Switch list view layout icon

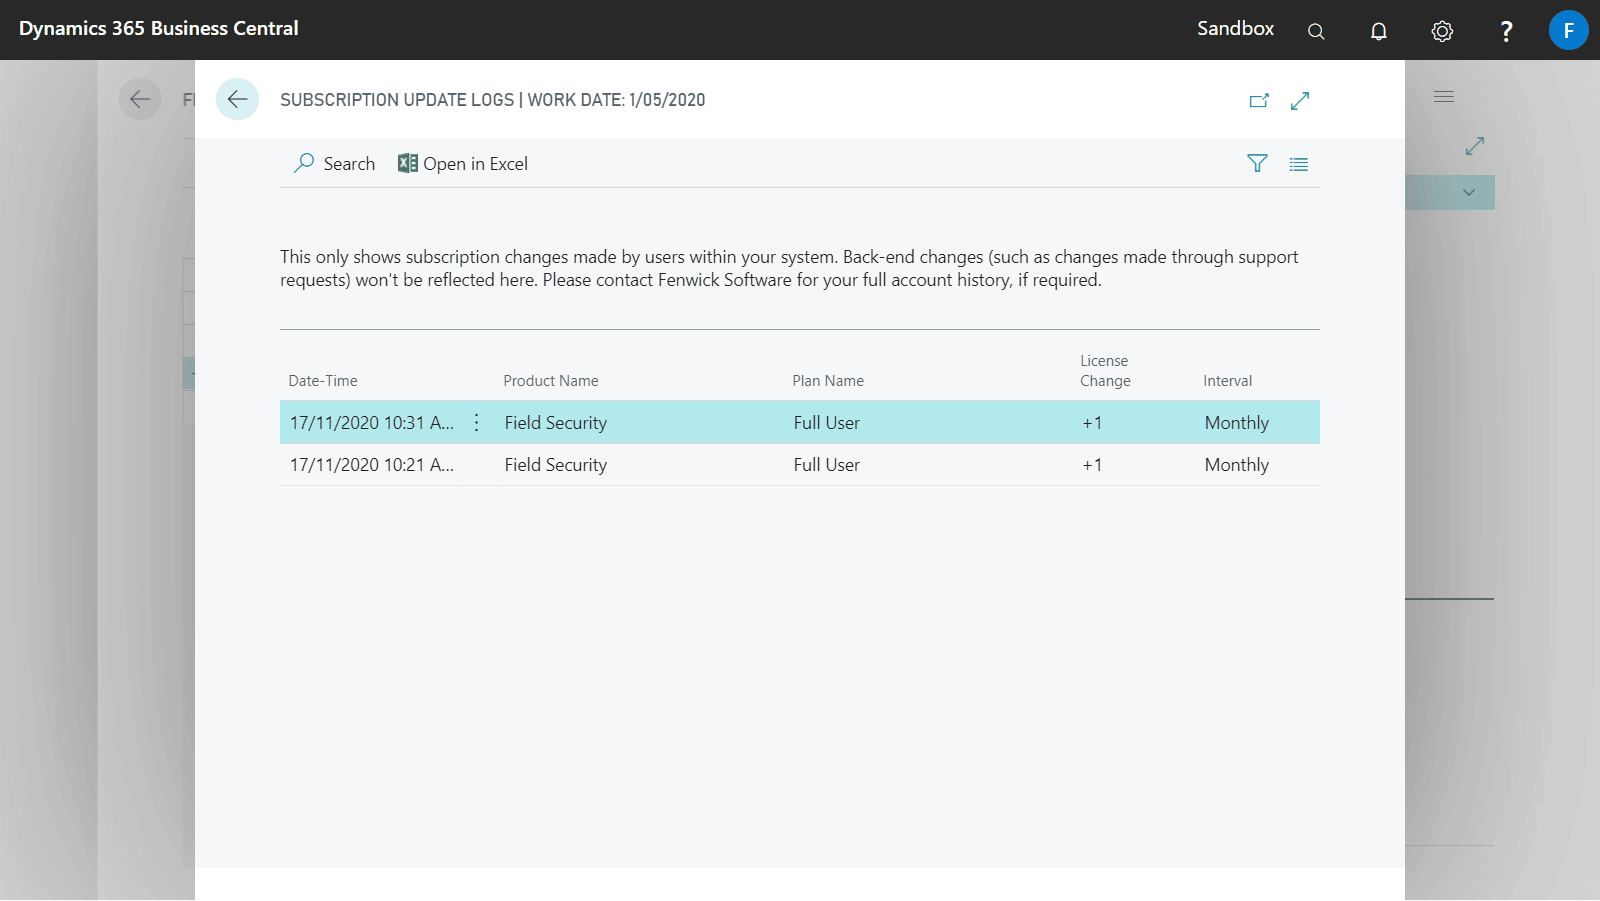(1299, 164)
